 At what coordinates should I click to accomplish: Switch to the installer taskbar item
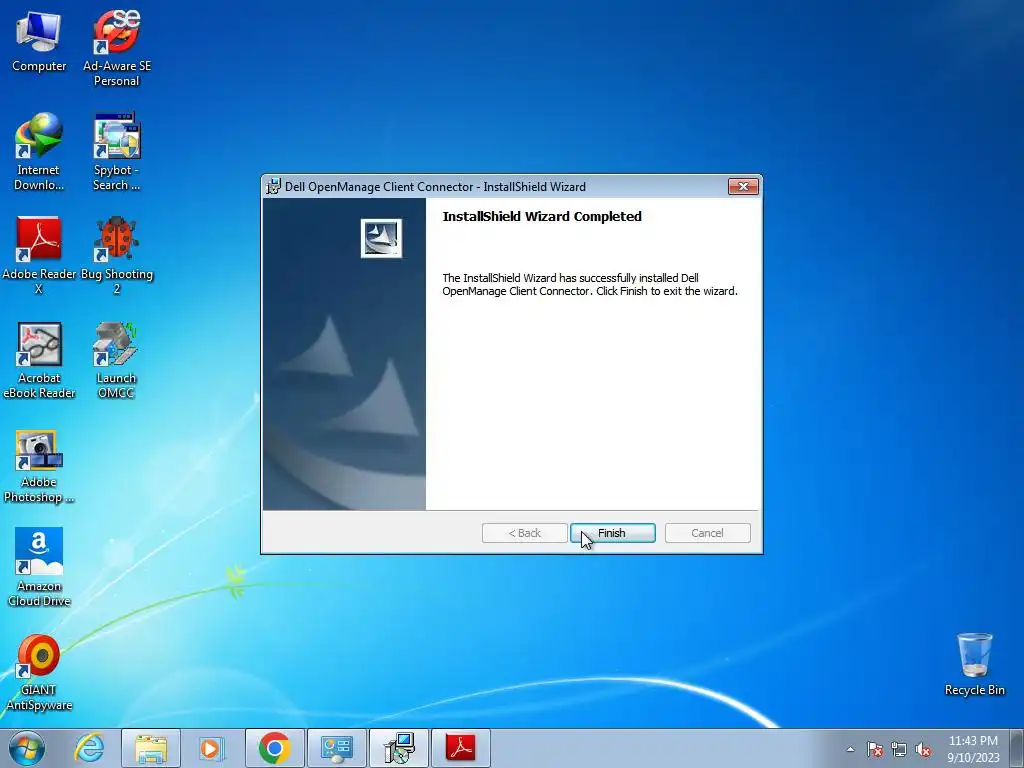coord(399,748)
